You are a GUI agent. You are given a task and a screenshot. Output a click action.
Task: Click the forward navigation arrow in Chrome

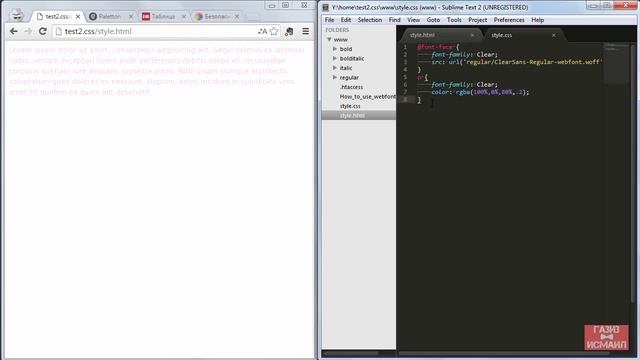(28, 31)
